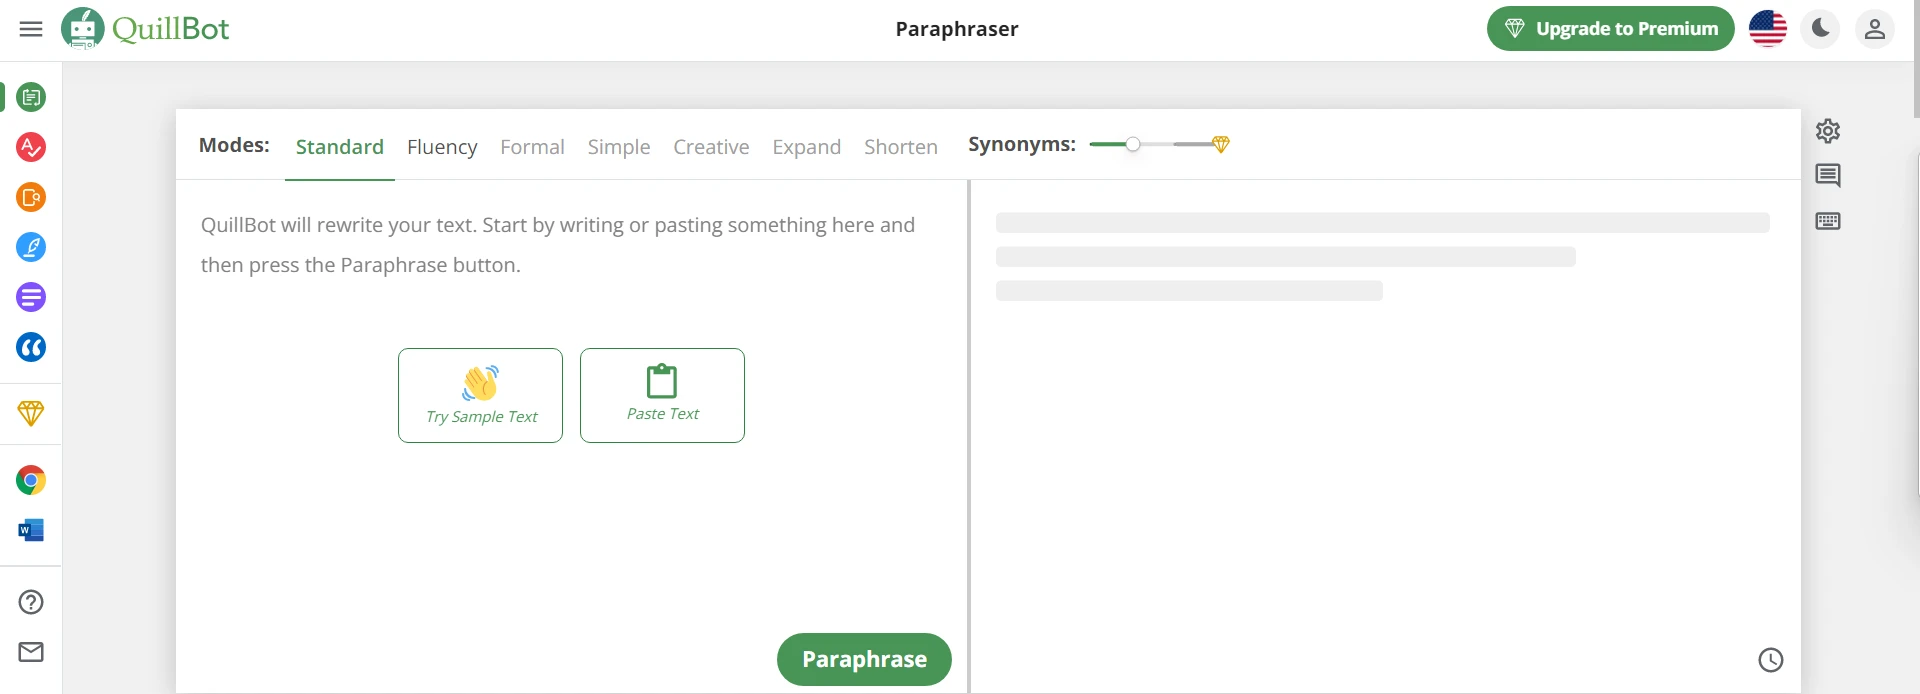This screenshot has width=1920, height=694.
Task: Open the Co-Writer sidebar icon
Action: [x=31, y=247]
